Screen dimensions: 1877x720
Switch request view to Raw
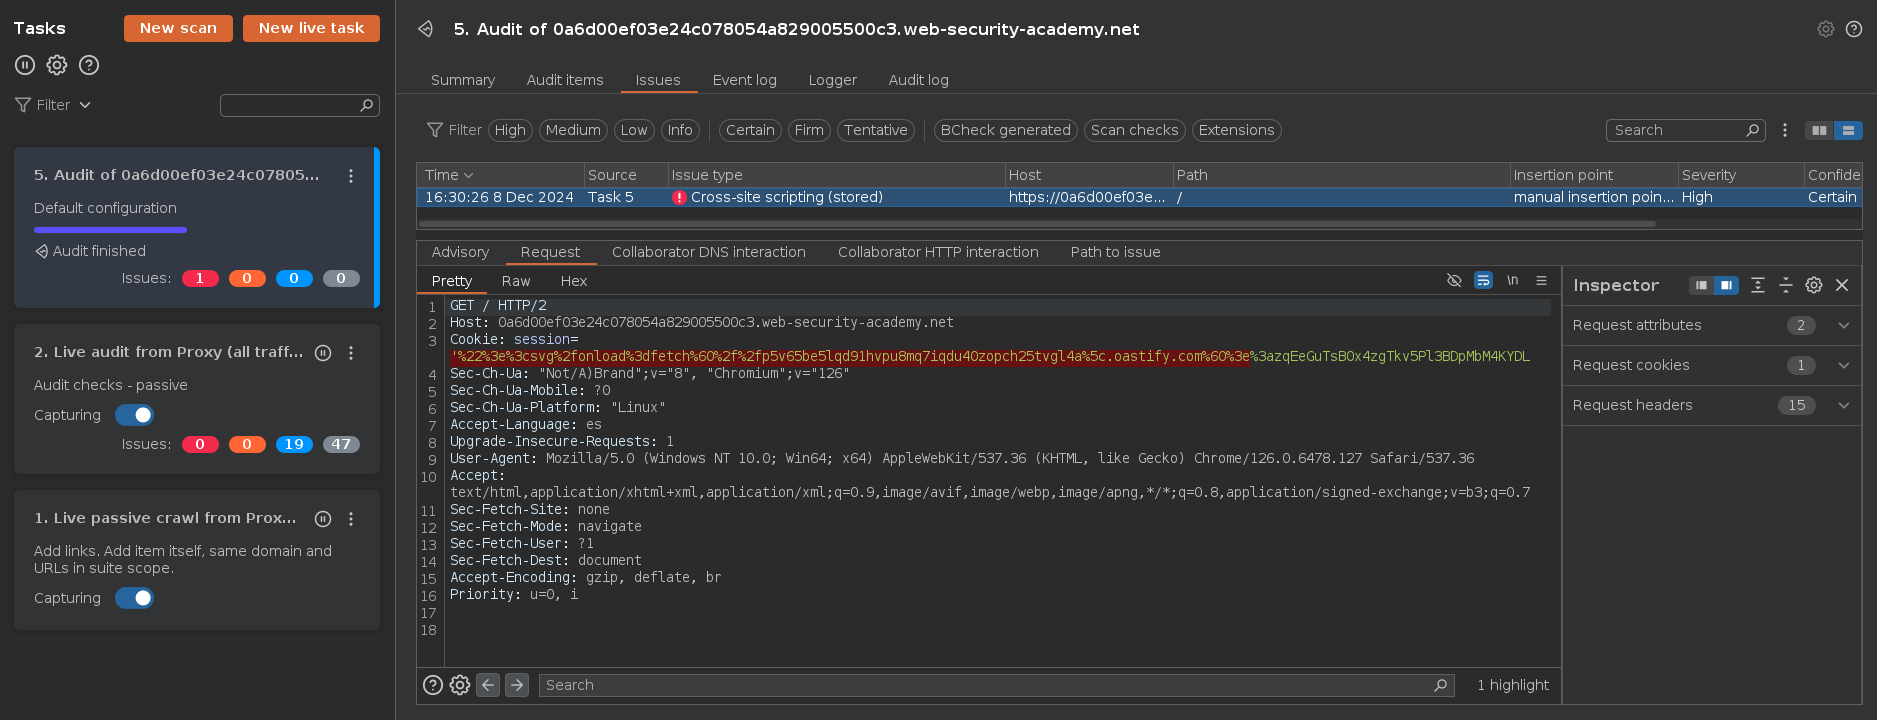pos(516,281)
